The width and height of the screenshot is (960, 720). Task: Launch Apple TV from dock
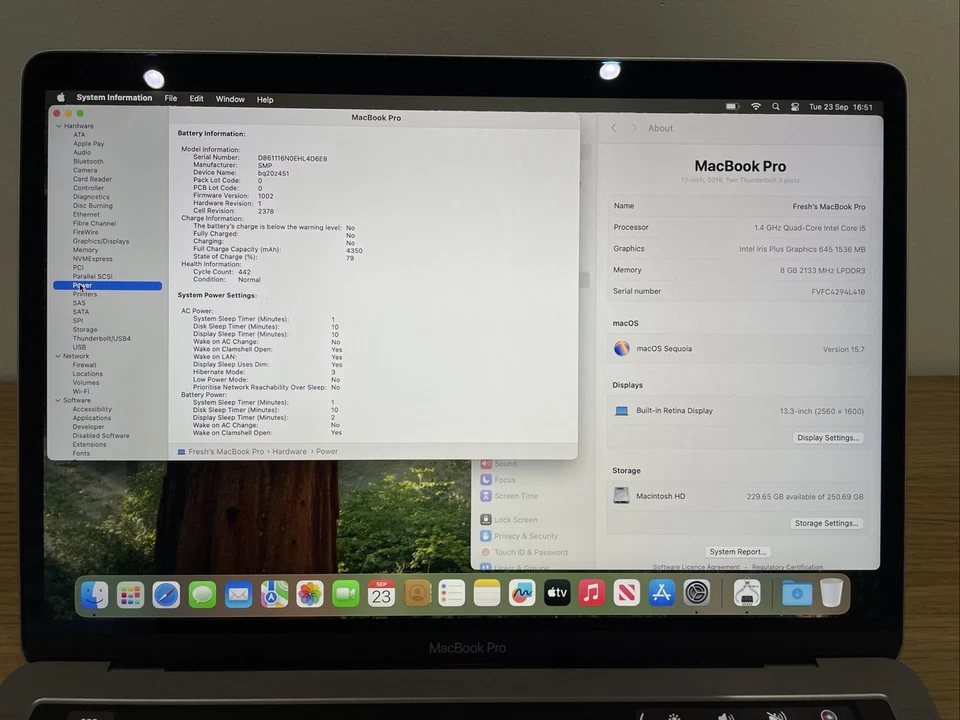point(557,593)
